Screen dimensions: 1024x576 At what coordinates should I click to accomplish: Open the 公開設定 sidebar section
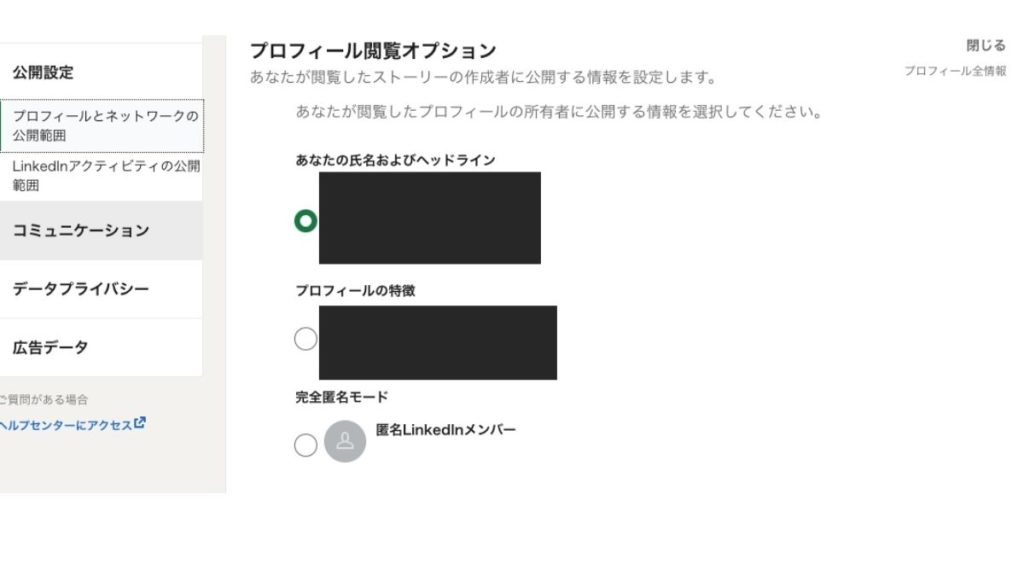[43, 73]
